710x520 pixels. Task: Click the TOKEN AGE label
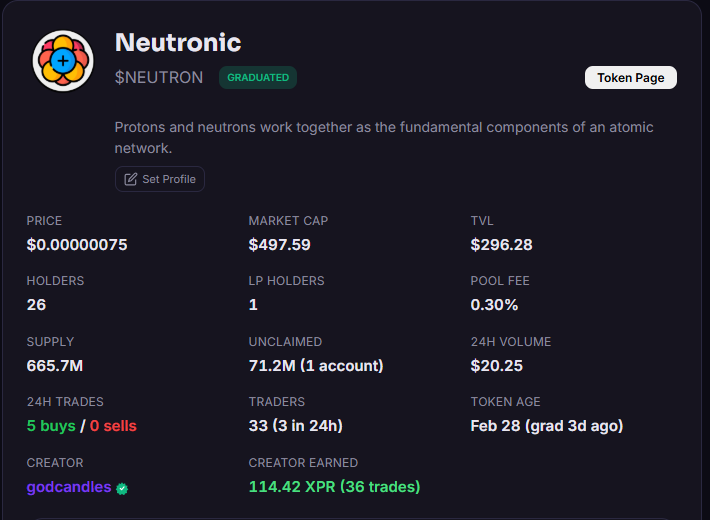(506, 402)
